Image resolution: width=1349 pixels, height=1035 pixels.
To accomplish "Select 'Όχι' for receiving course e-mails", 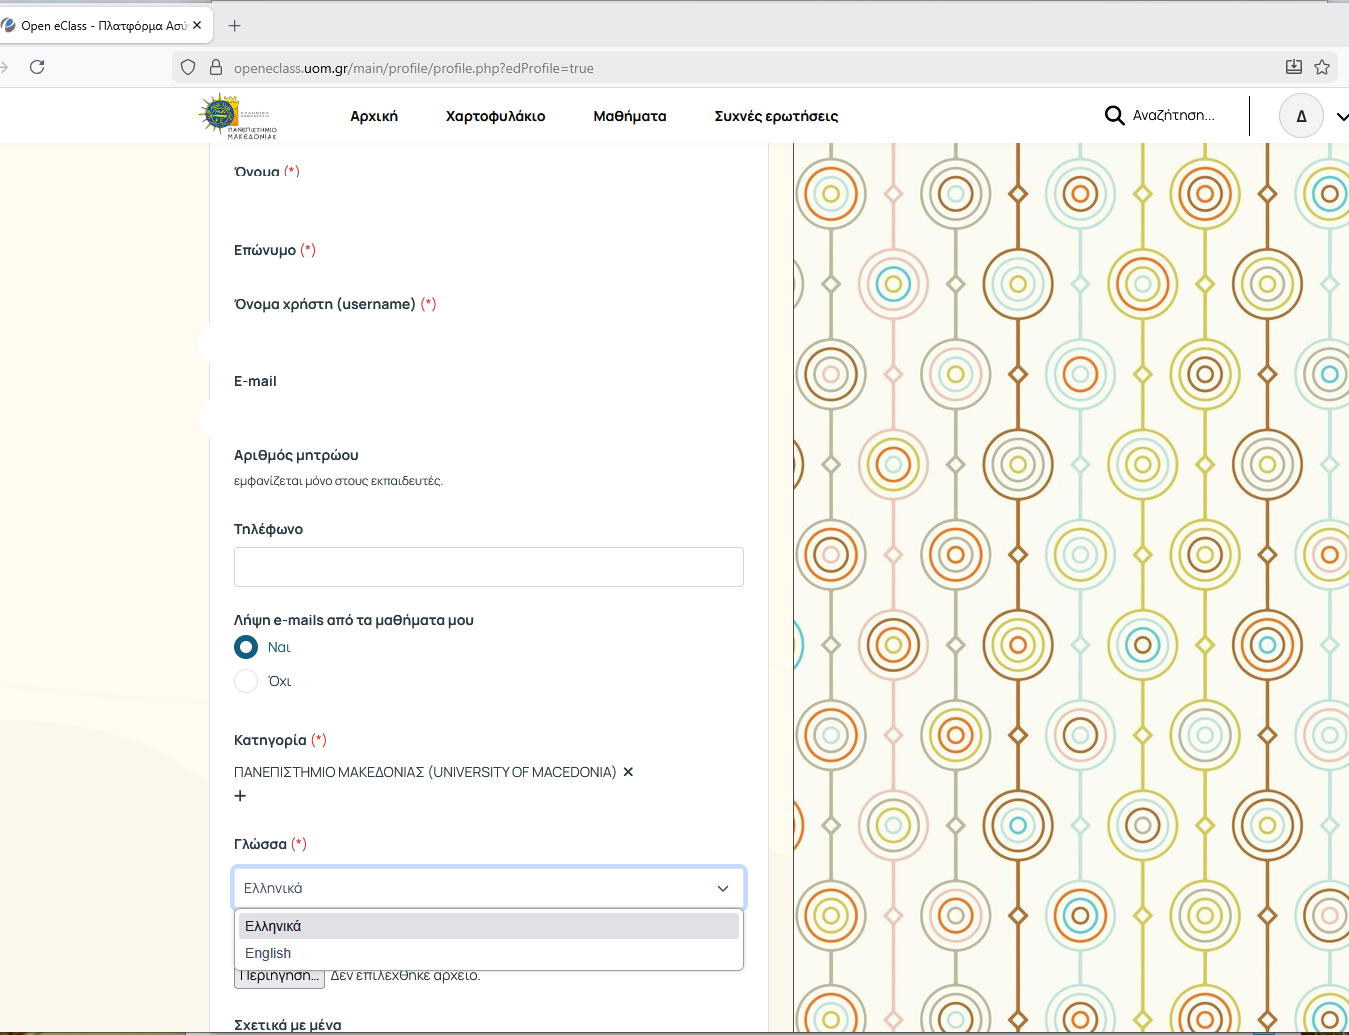I will pyautogui.click(x=246, y=681).
